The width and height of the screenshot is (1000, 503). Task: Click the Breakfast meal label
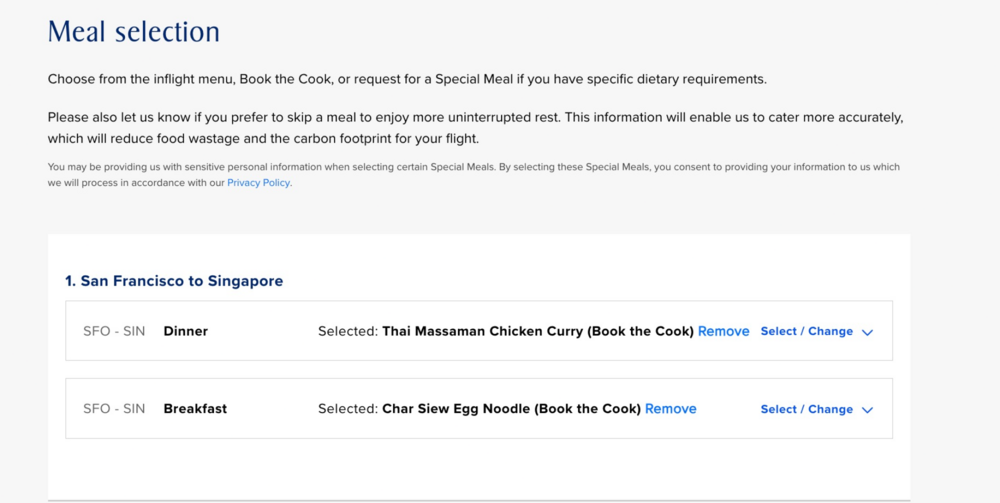pyautogui.click(x=195, y=409)
